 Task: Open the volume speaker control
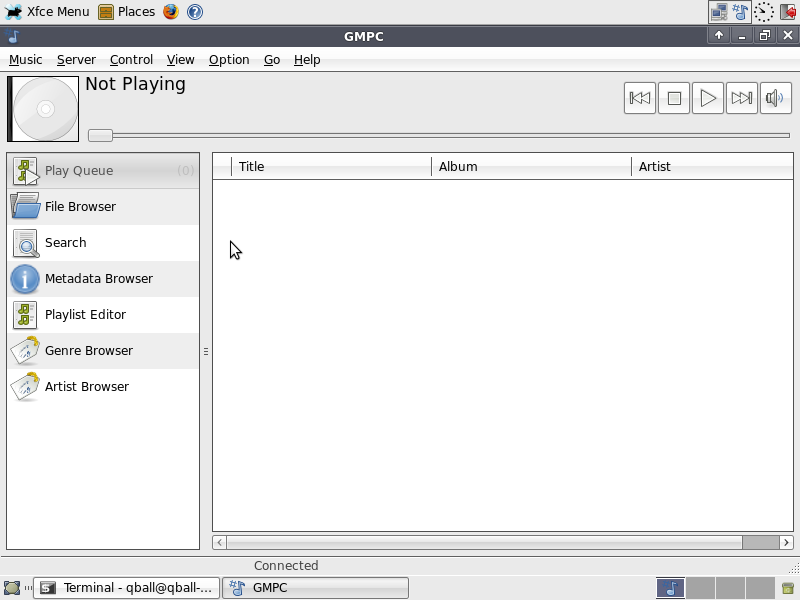click(776, 98)
